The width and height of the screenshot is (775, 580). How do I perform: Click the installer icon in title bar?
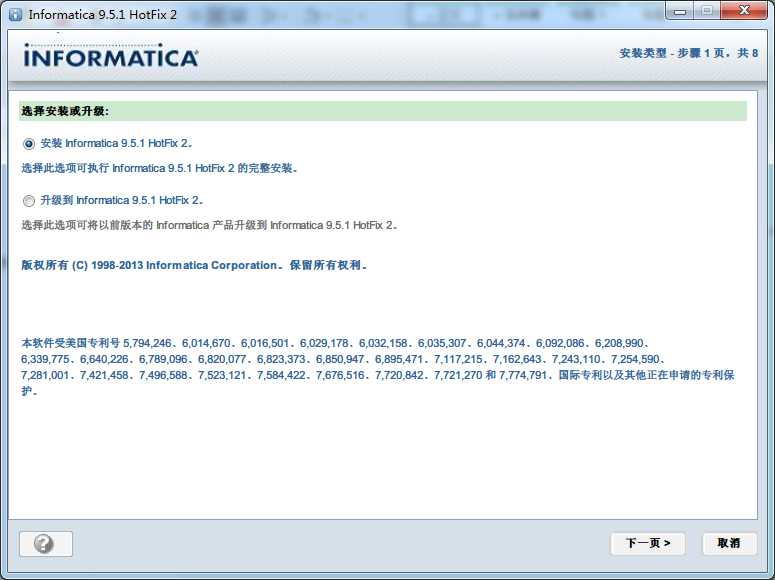[16, 14]
